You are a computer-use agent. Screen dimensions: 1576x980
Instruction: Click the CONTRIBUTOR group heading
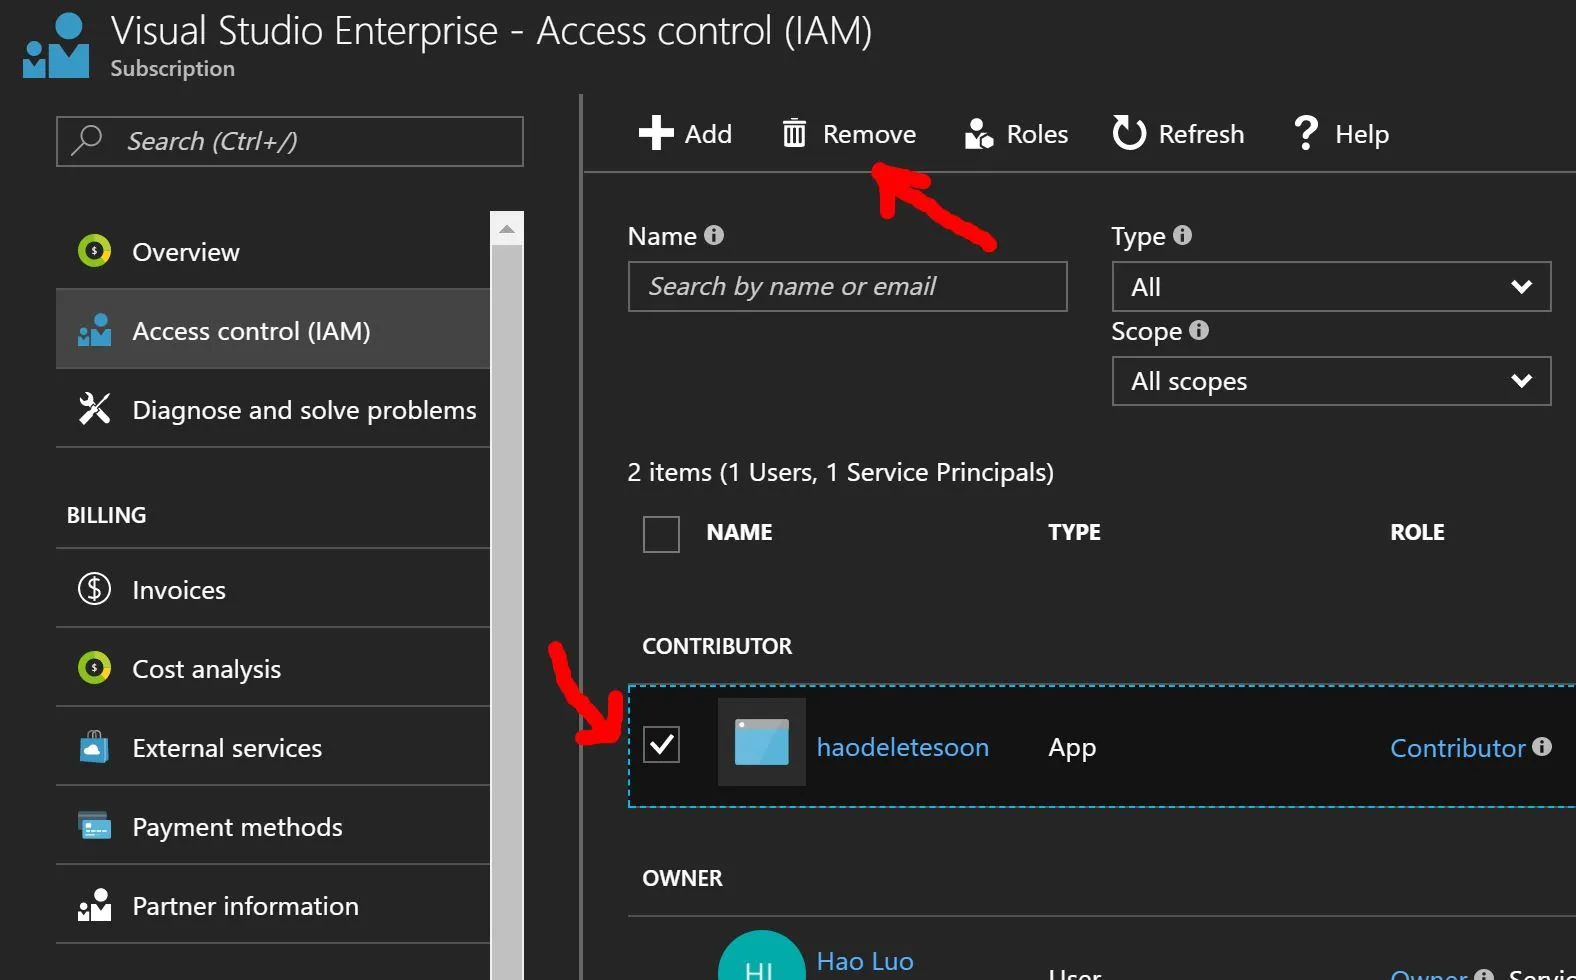[717, 646]
